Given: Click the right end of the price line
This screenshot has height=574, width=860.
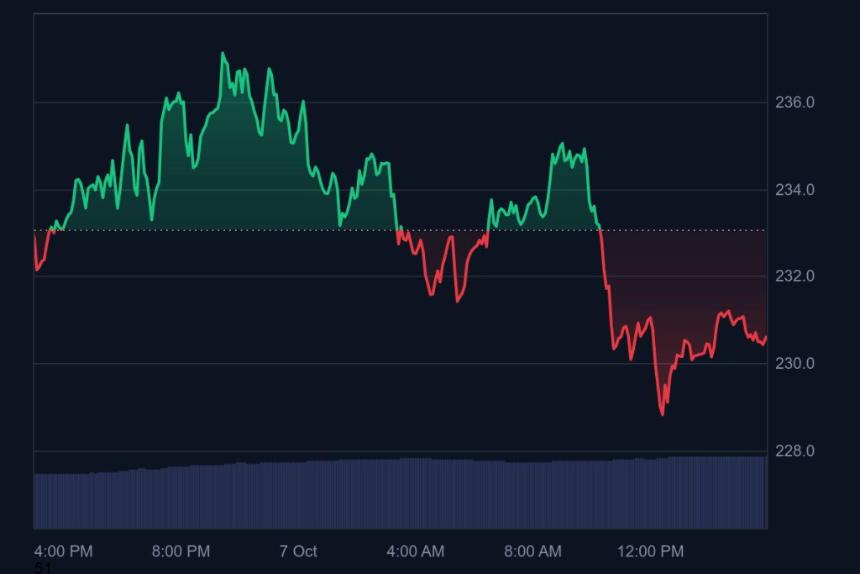Looking at the screenshot, I should coord(765,339).
